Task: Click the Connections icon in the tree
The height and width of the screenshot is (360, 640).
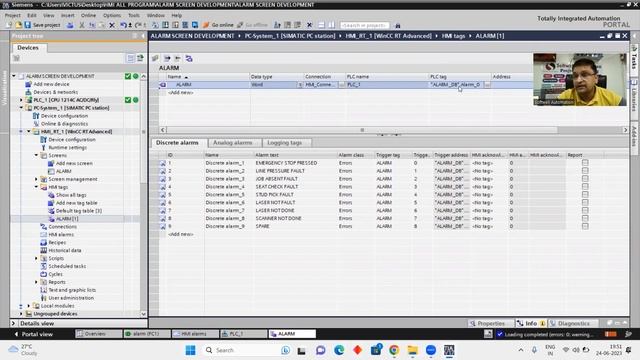Action: 43,227
